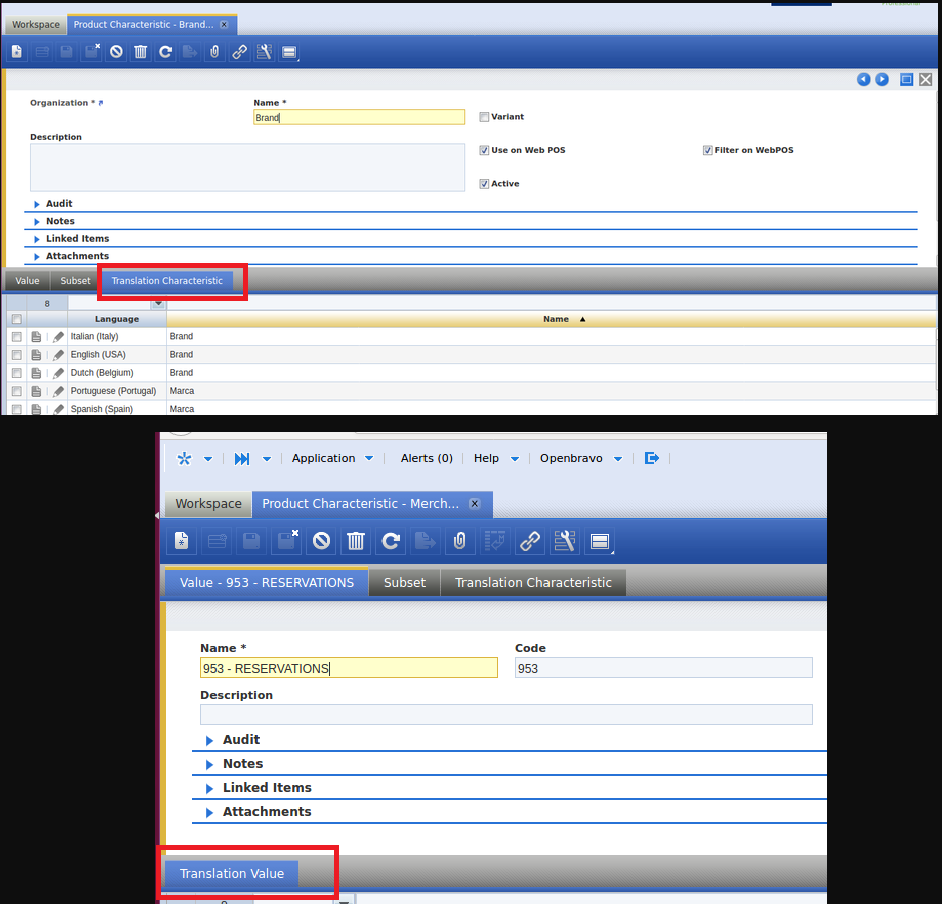
Task: Open the Translation Value tab
Action: [x=231, y=873]
